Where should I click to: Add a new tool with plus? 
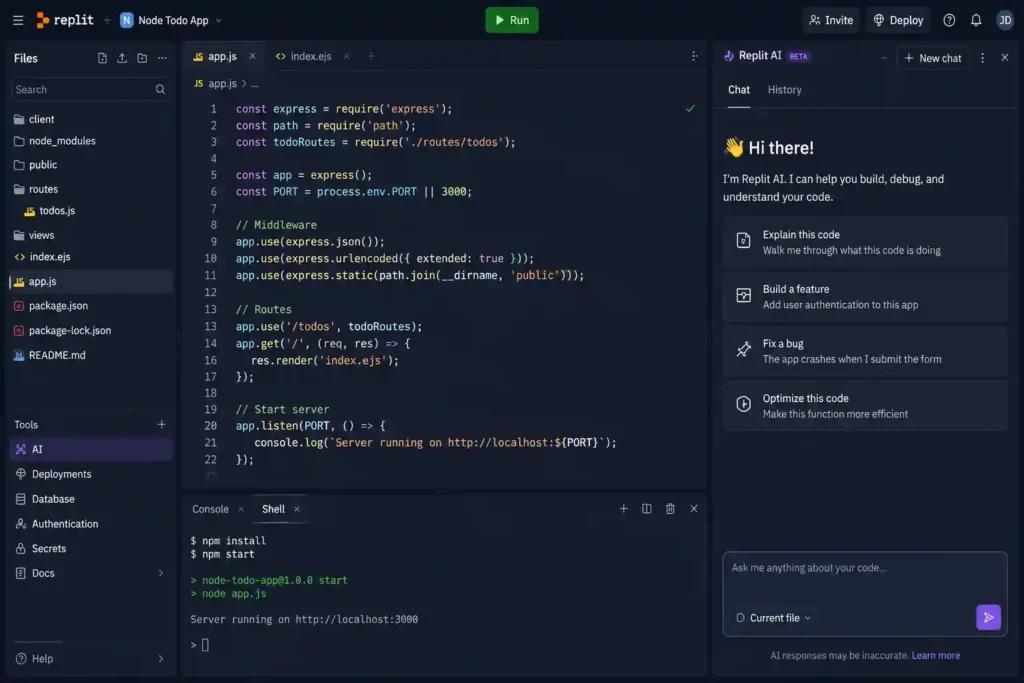point(161,424)
